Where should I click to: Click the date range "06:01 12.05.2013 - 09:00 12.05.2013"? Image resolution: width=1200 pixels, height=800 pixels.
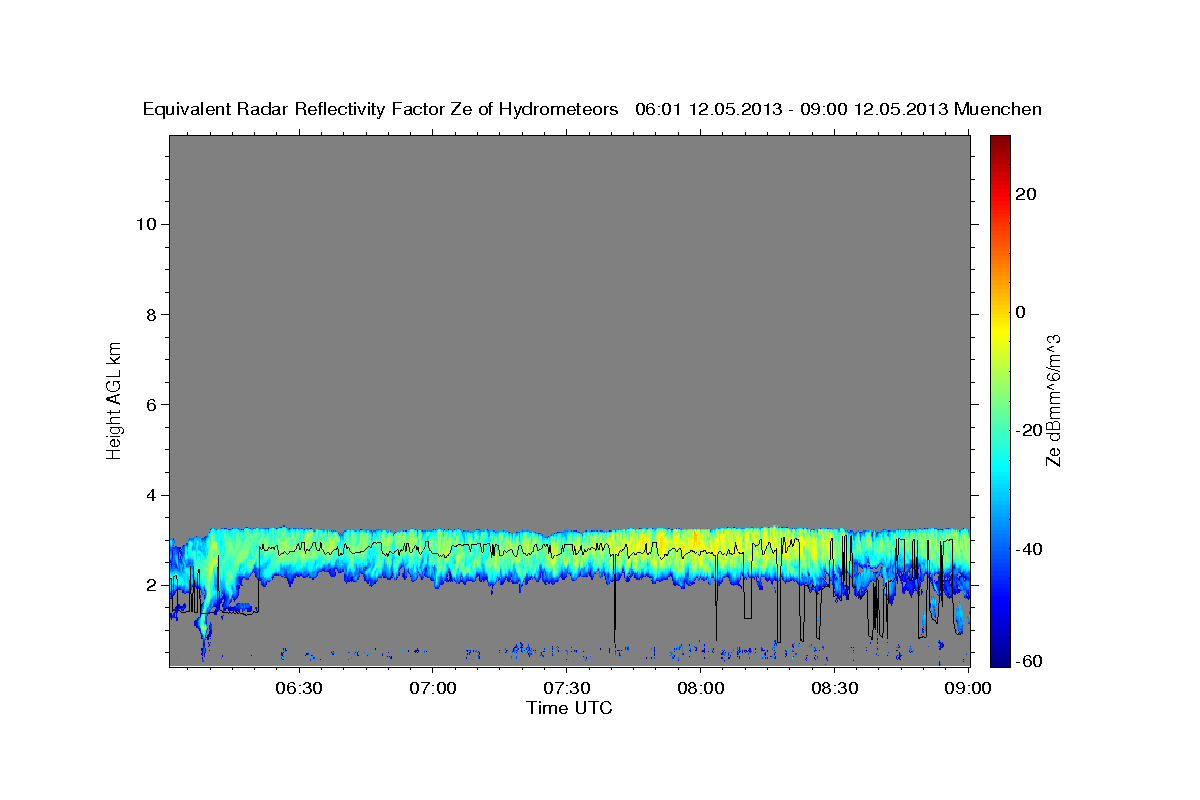coord(791,109)
